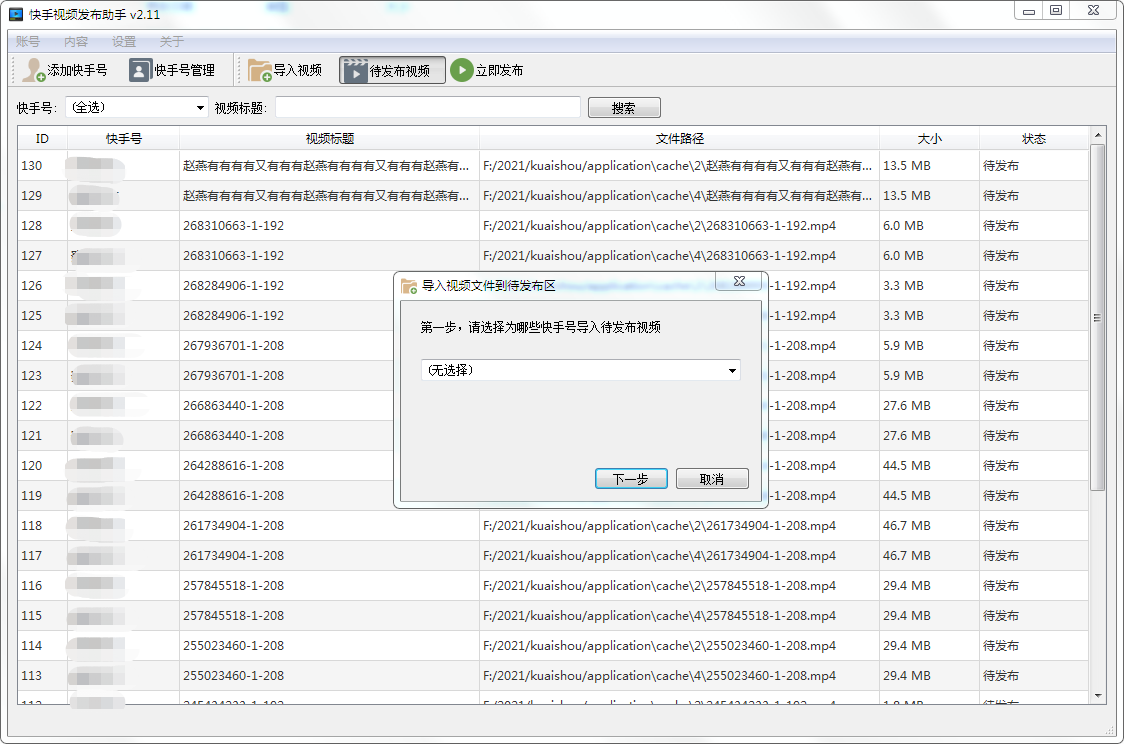Image resolution: width=1124 pixels, height=744 pixels.
Task: Select the row with ID 129
Action: [x=553, y=196]
